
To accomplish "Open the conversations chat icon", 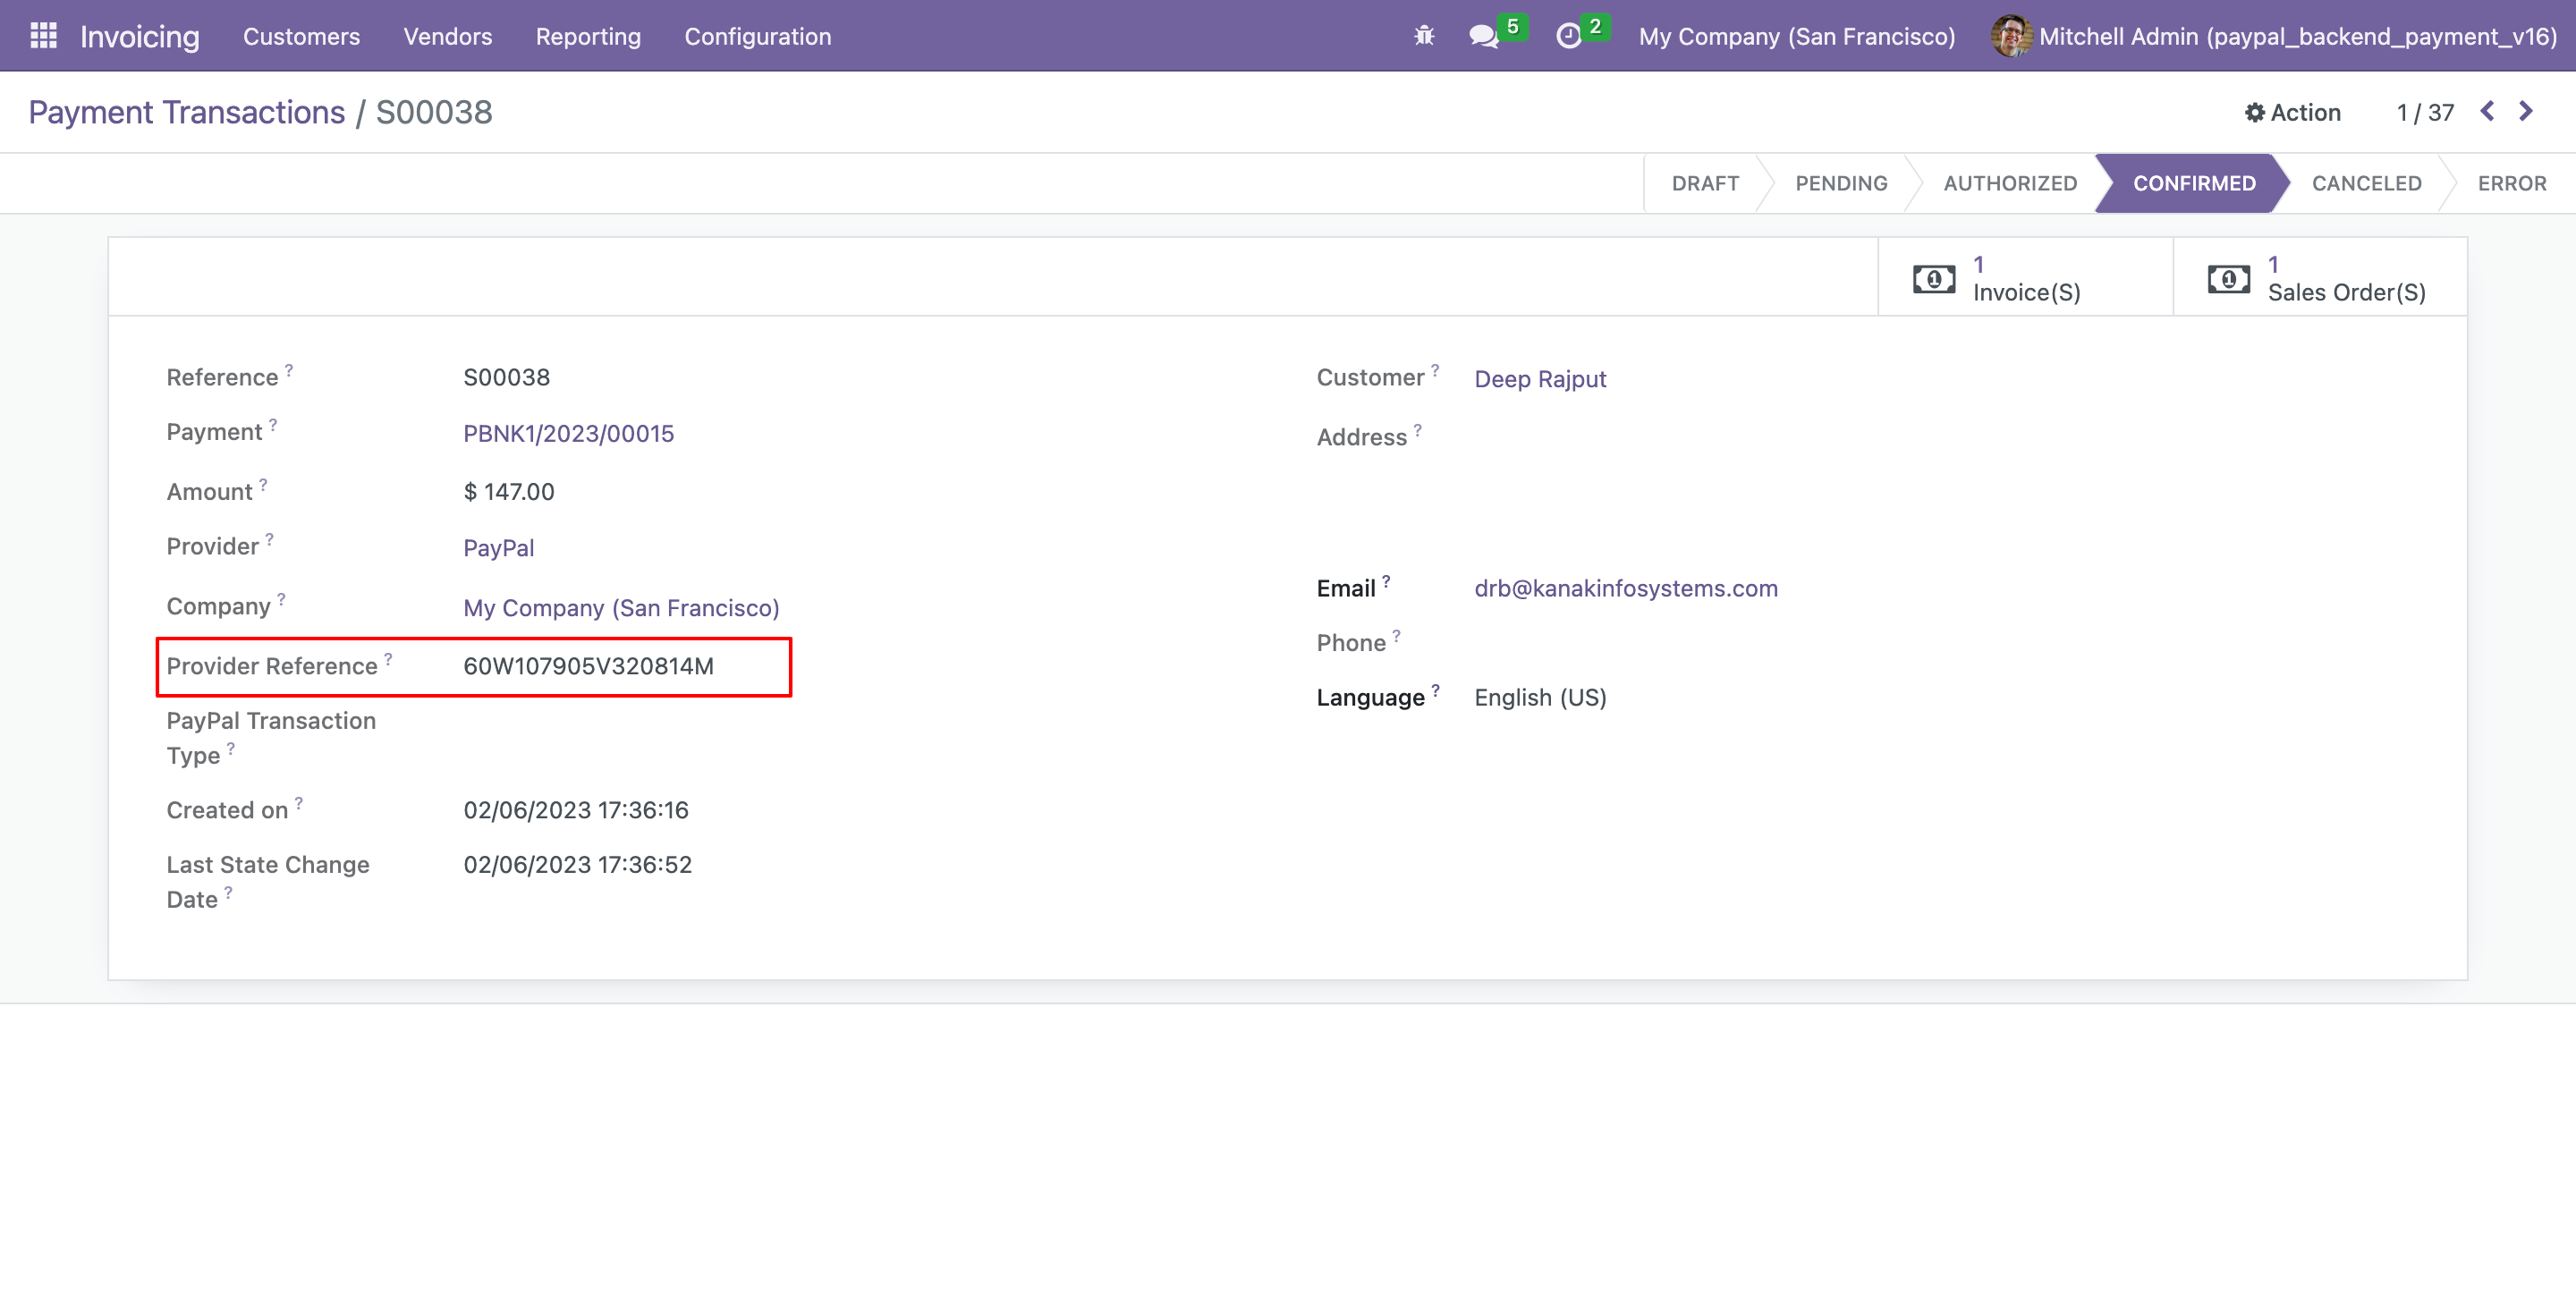I will [1483, 37].
